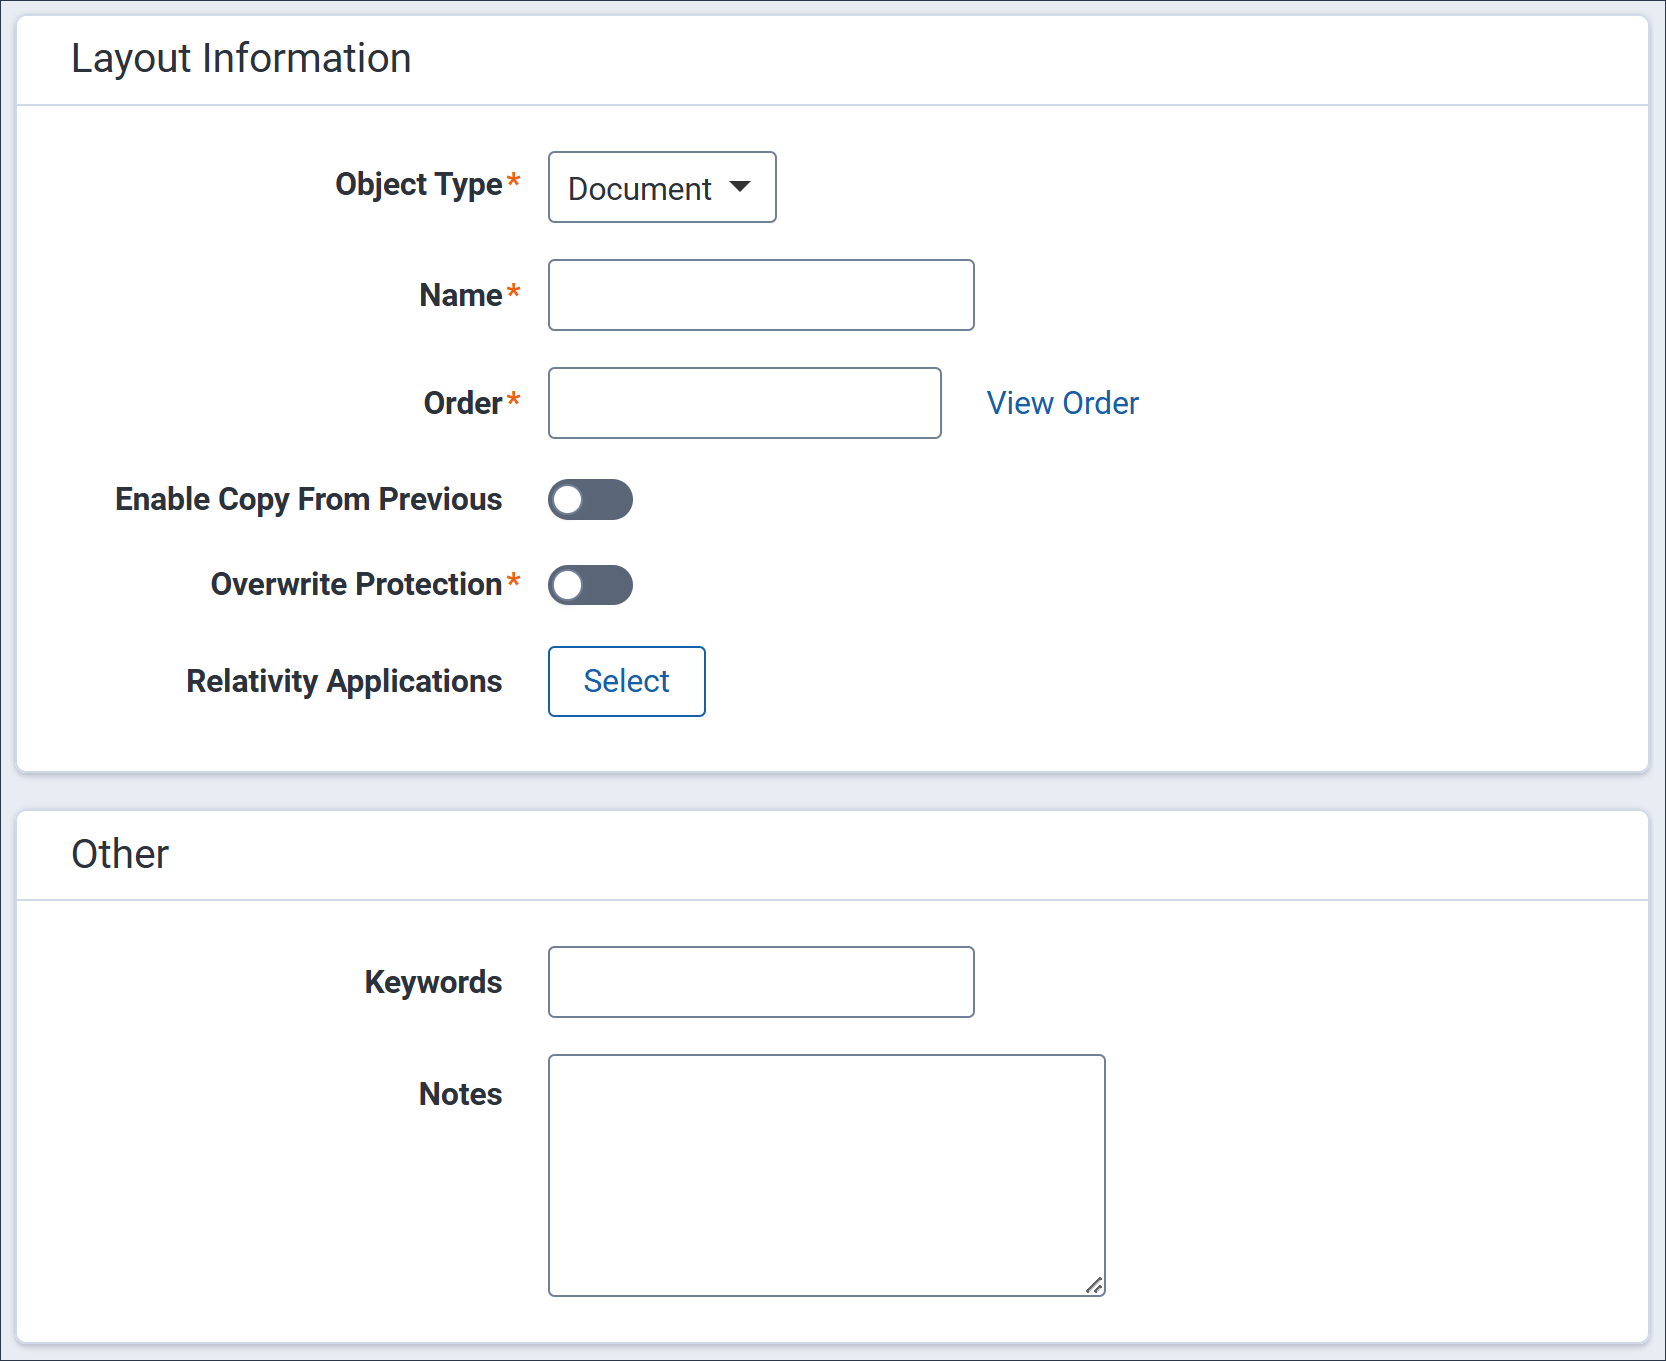Click the Other section header
This screenshot has height=1361, width=1666.
coord(120,854)
